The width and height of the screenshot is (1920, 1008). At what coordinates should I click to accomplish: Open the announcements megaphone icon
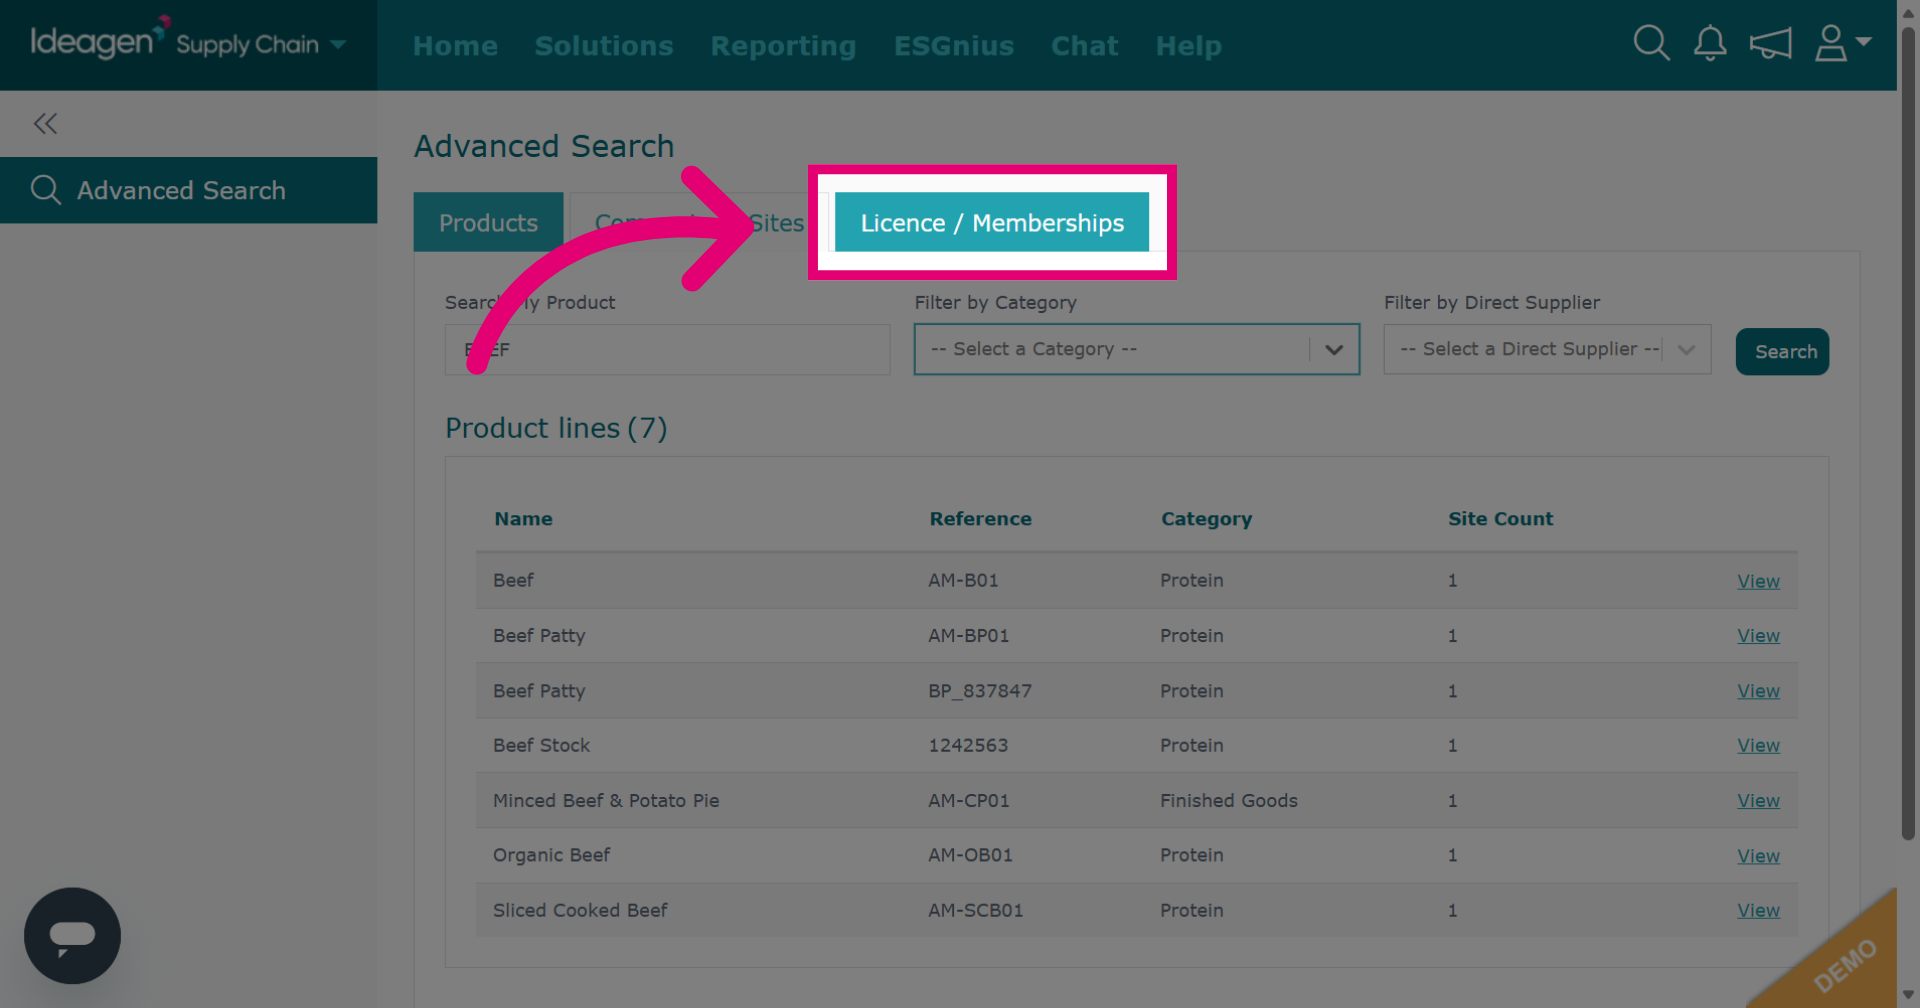1770,43
